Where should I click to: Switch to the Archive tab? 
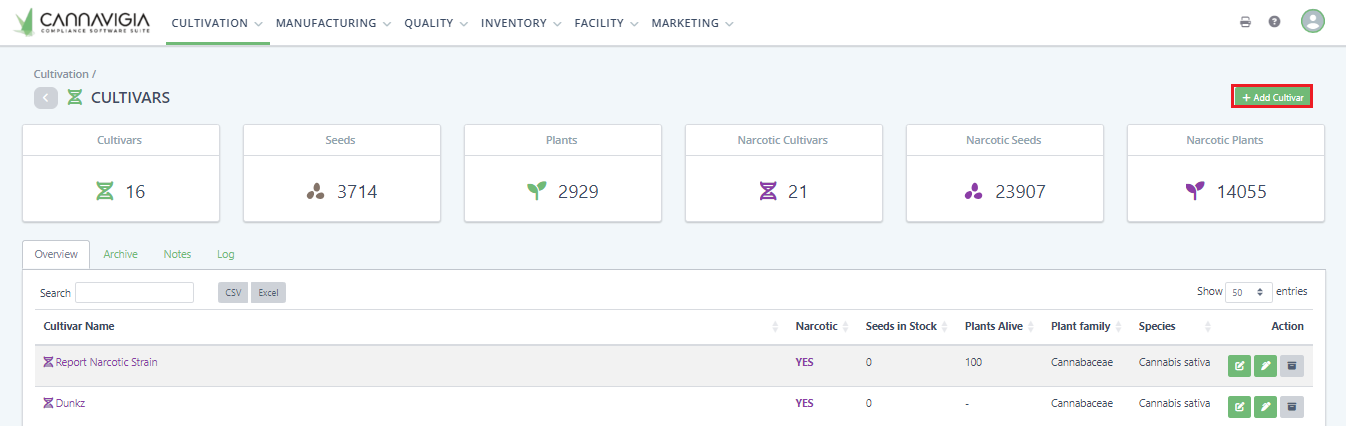pyautogui.click(x=120, y=255)
